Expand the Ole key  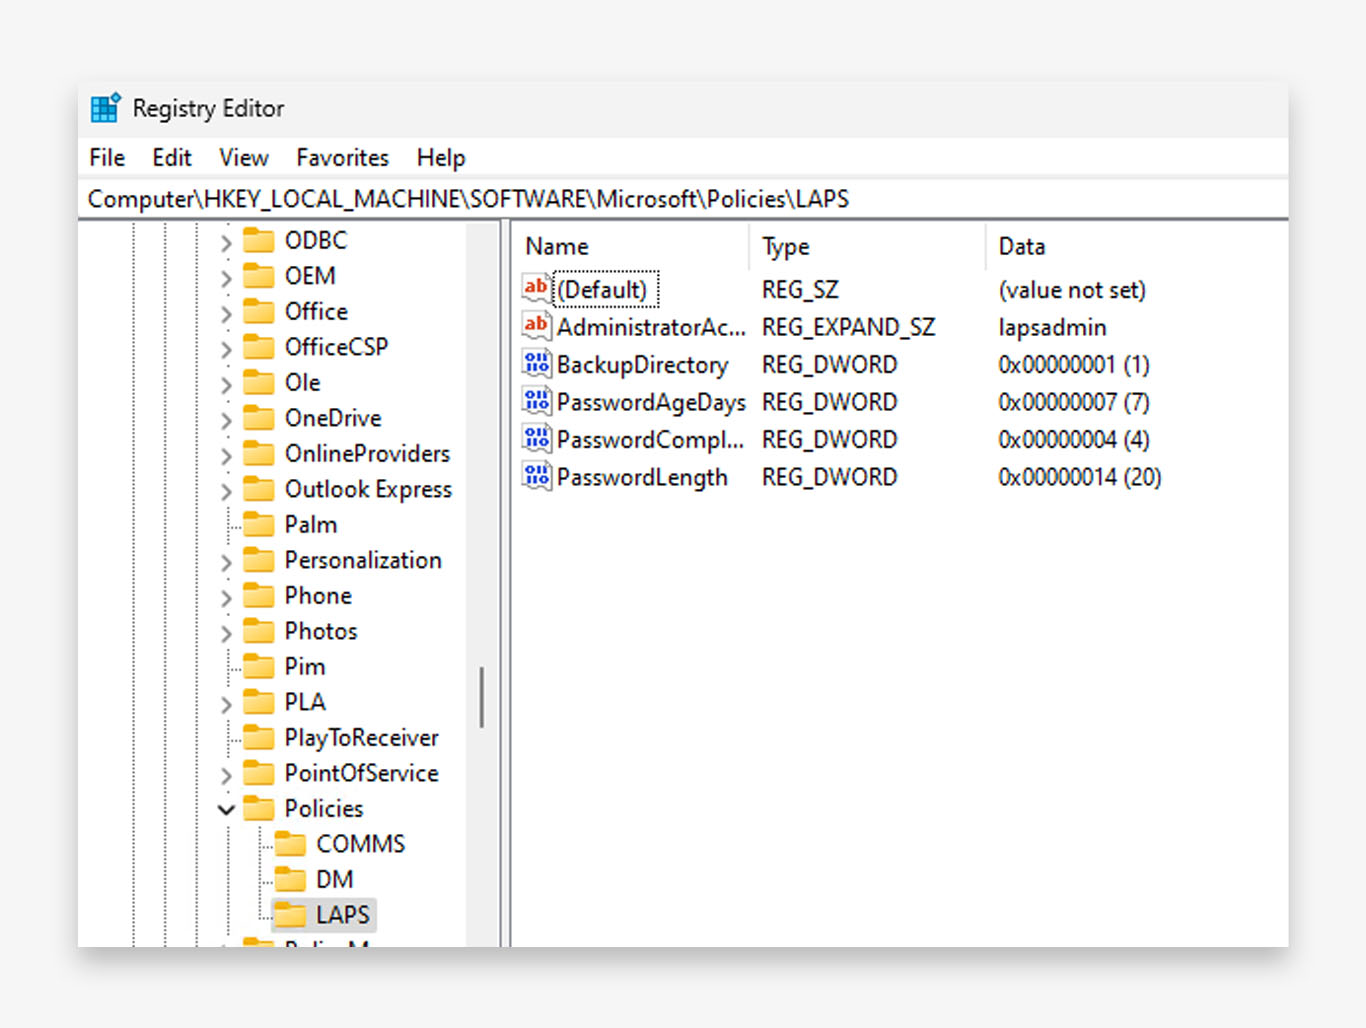226,384
